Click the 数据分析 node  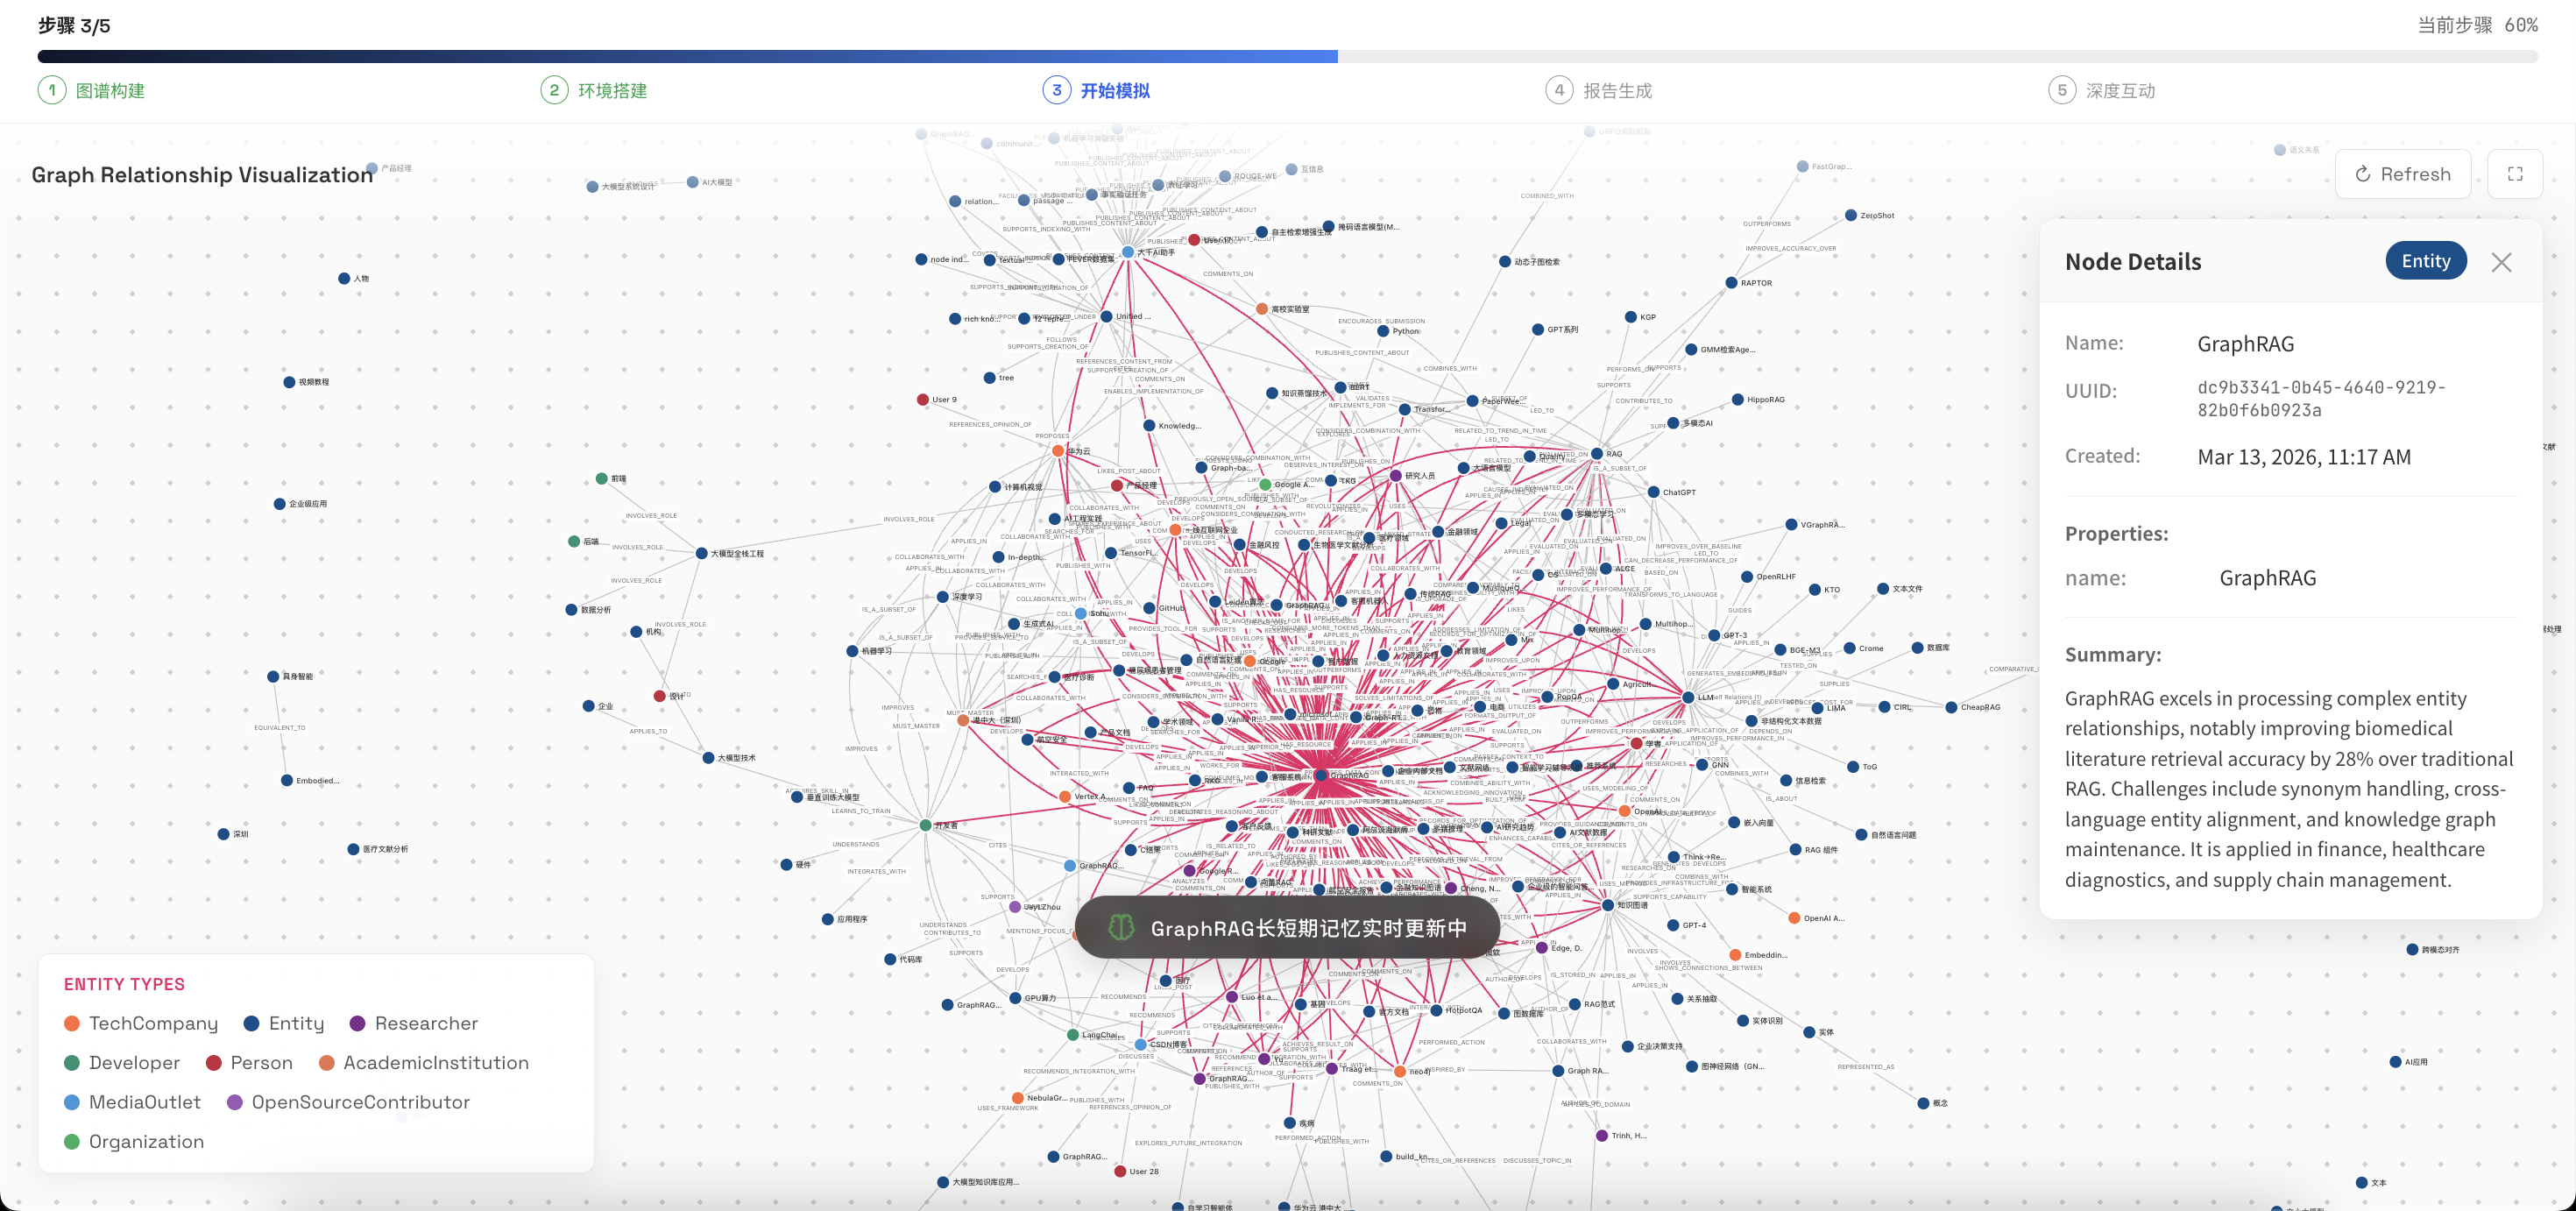(x=571, y=610)
